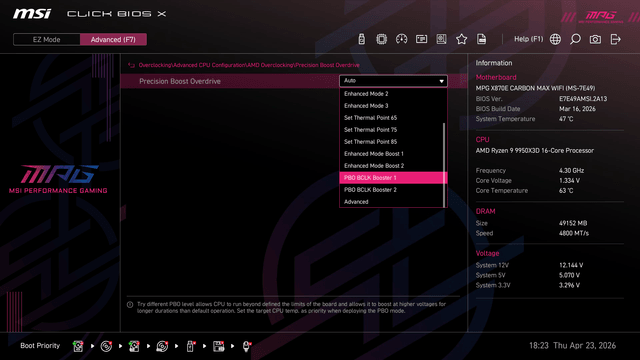Image resolution: width=640 pixels, height=360 pixels.
Task: Click the dropdown list scrollbar
Action: [444, 165]
